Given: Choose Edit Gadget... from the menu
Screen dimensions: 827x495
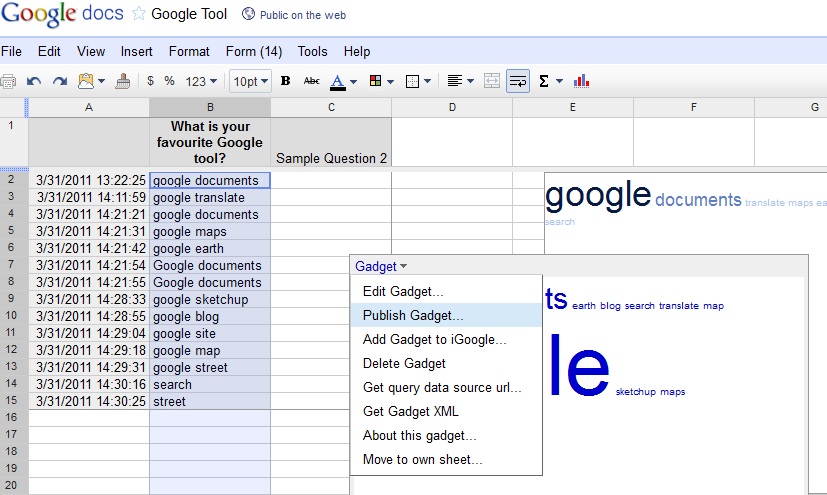Looking at the screenshot, I should [x=446, y=292].
